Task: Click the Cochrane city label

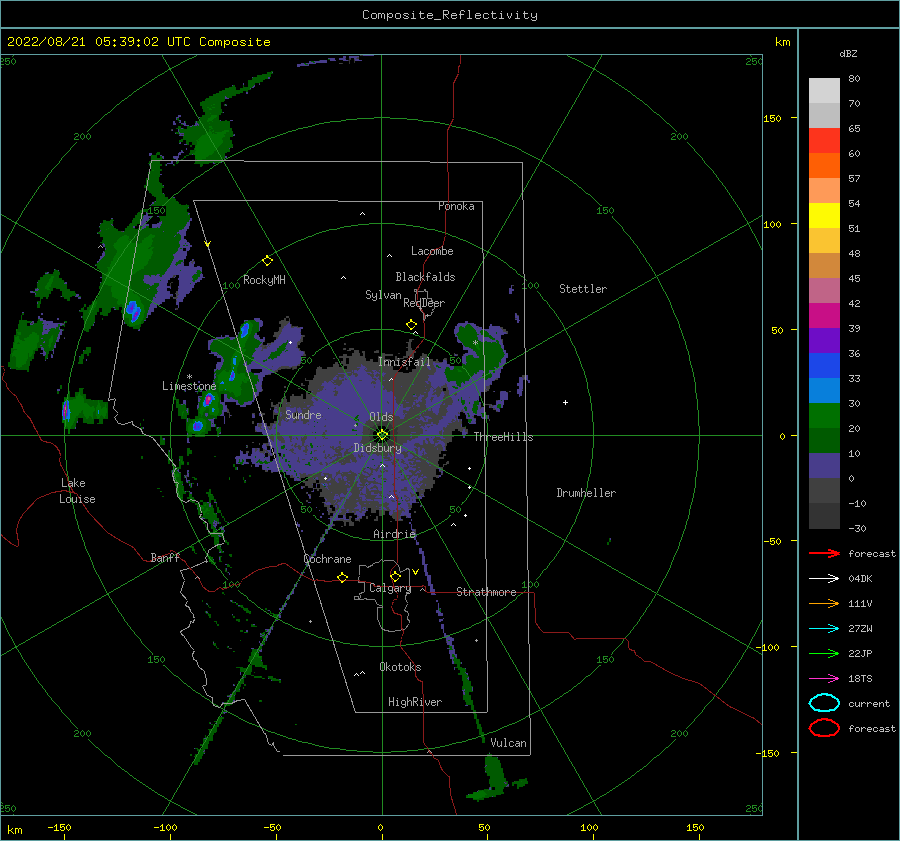Action: 327,559
